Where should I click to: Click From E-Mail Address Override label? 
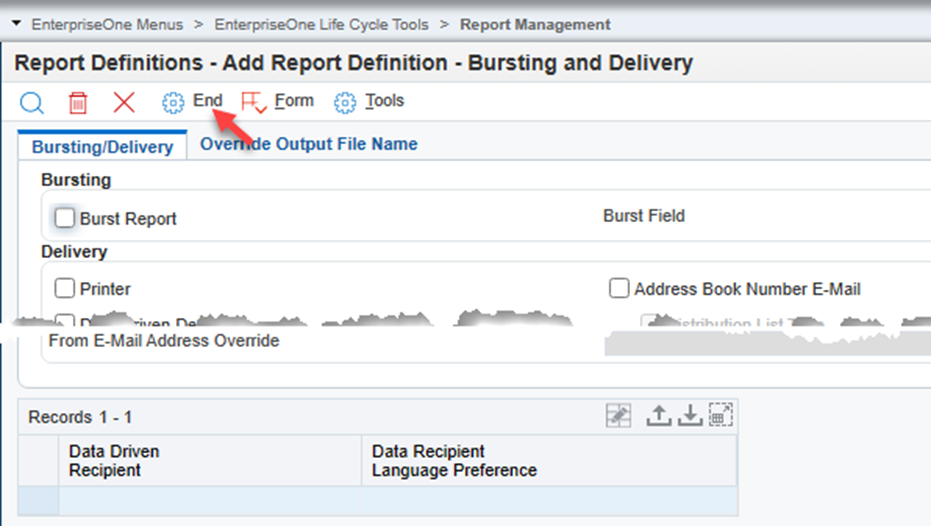pyautogui.click(x=164, y=341)
